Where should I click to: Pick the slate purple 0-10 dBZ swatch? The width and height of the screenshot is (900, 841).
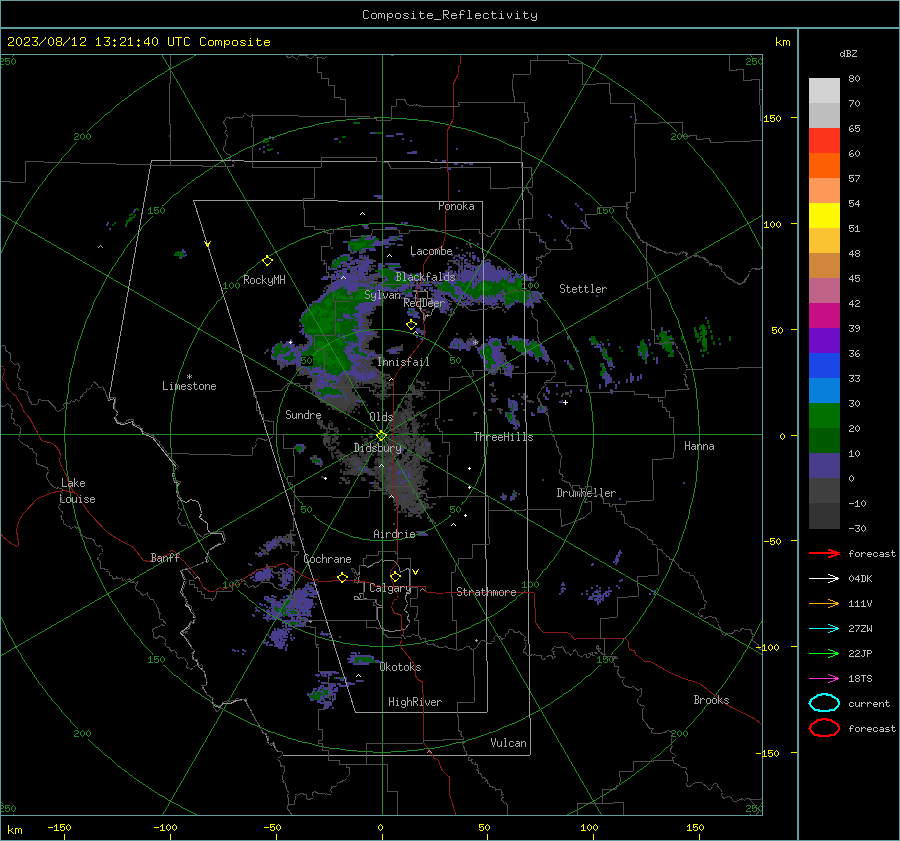(824, 465)
